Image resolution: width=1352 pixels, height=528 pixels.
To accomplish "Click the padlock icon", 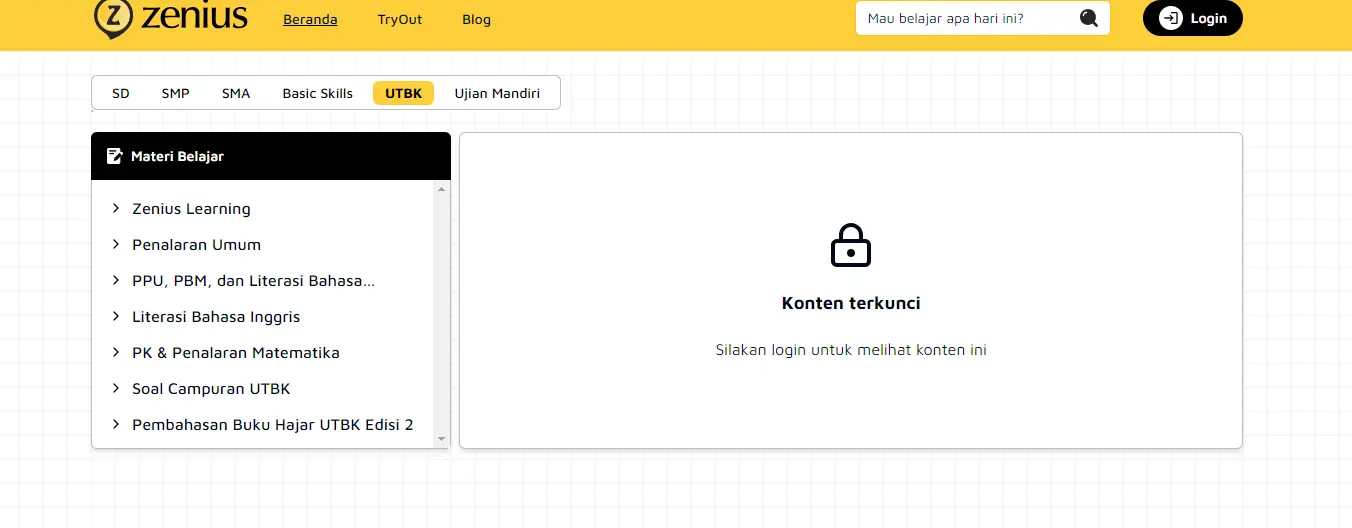I will tap(851, 245).
